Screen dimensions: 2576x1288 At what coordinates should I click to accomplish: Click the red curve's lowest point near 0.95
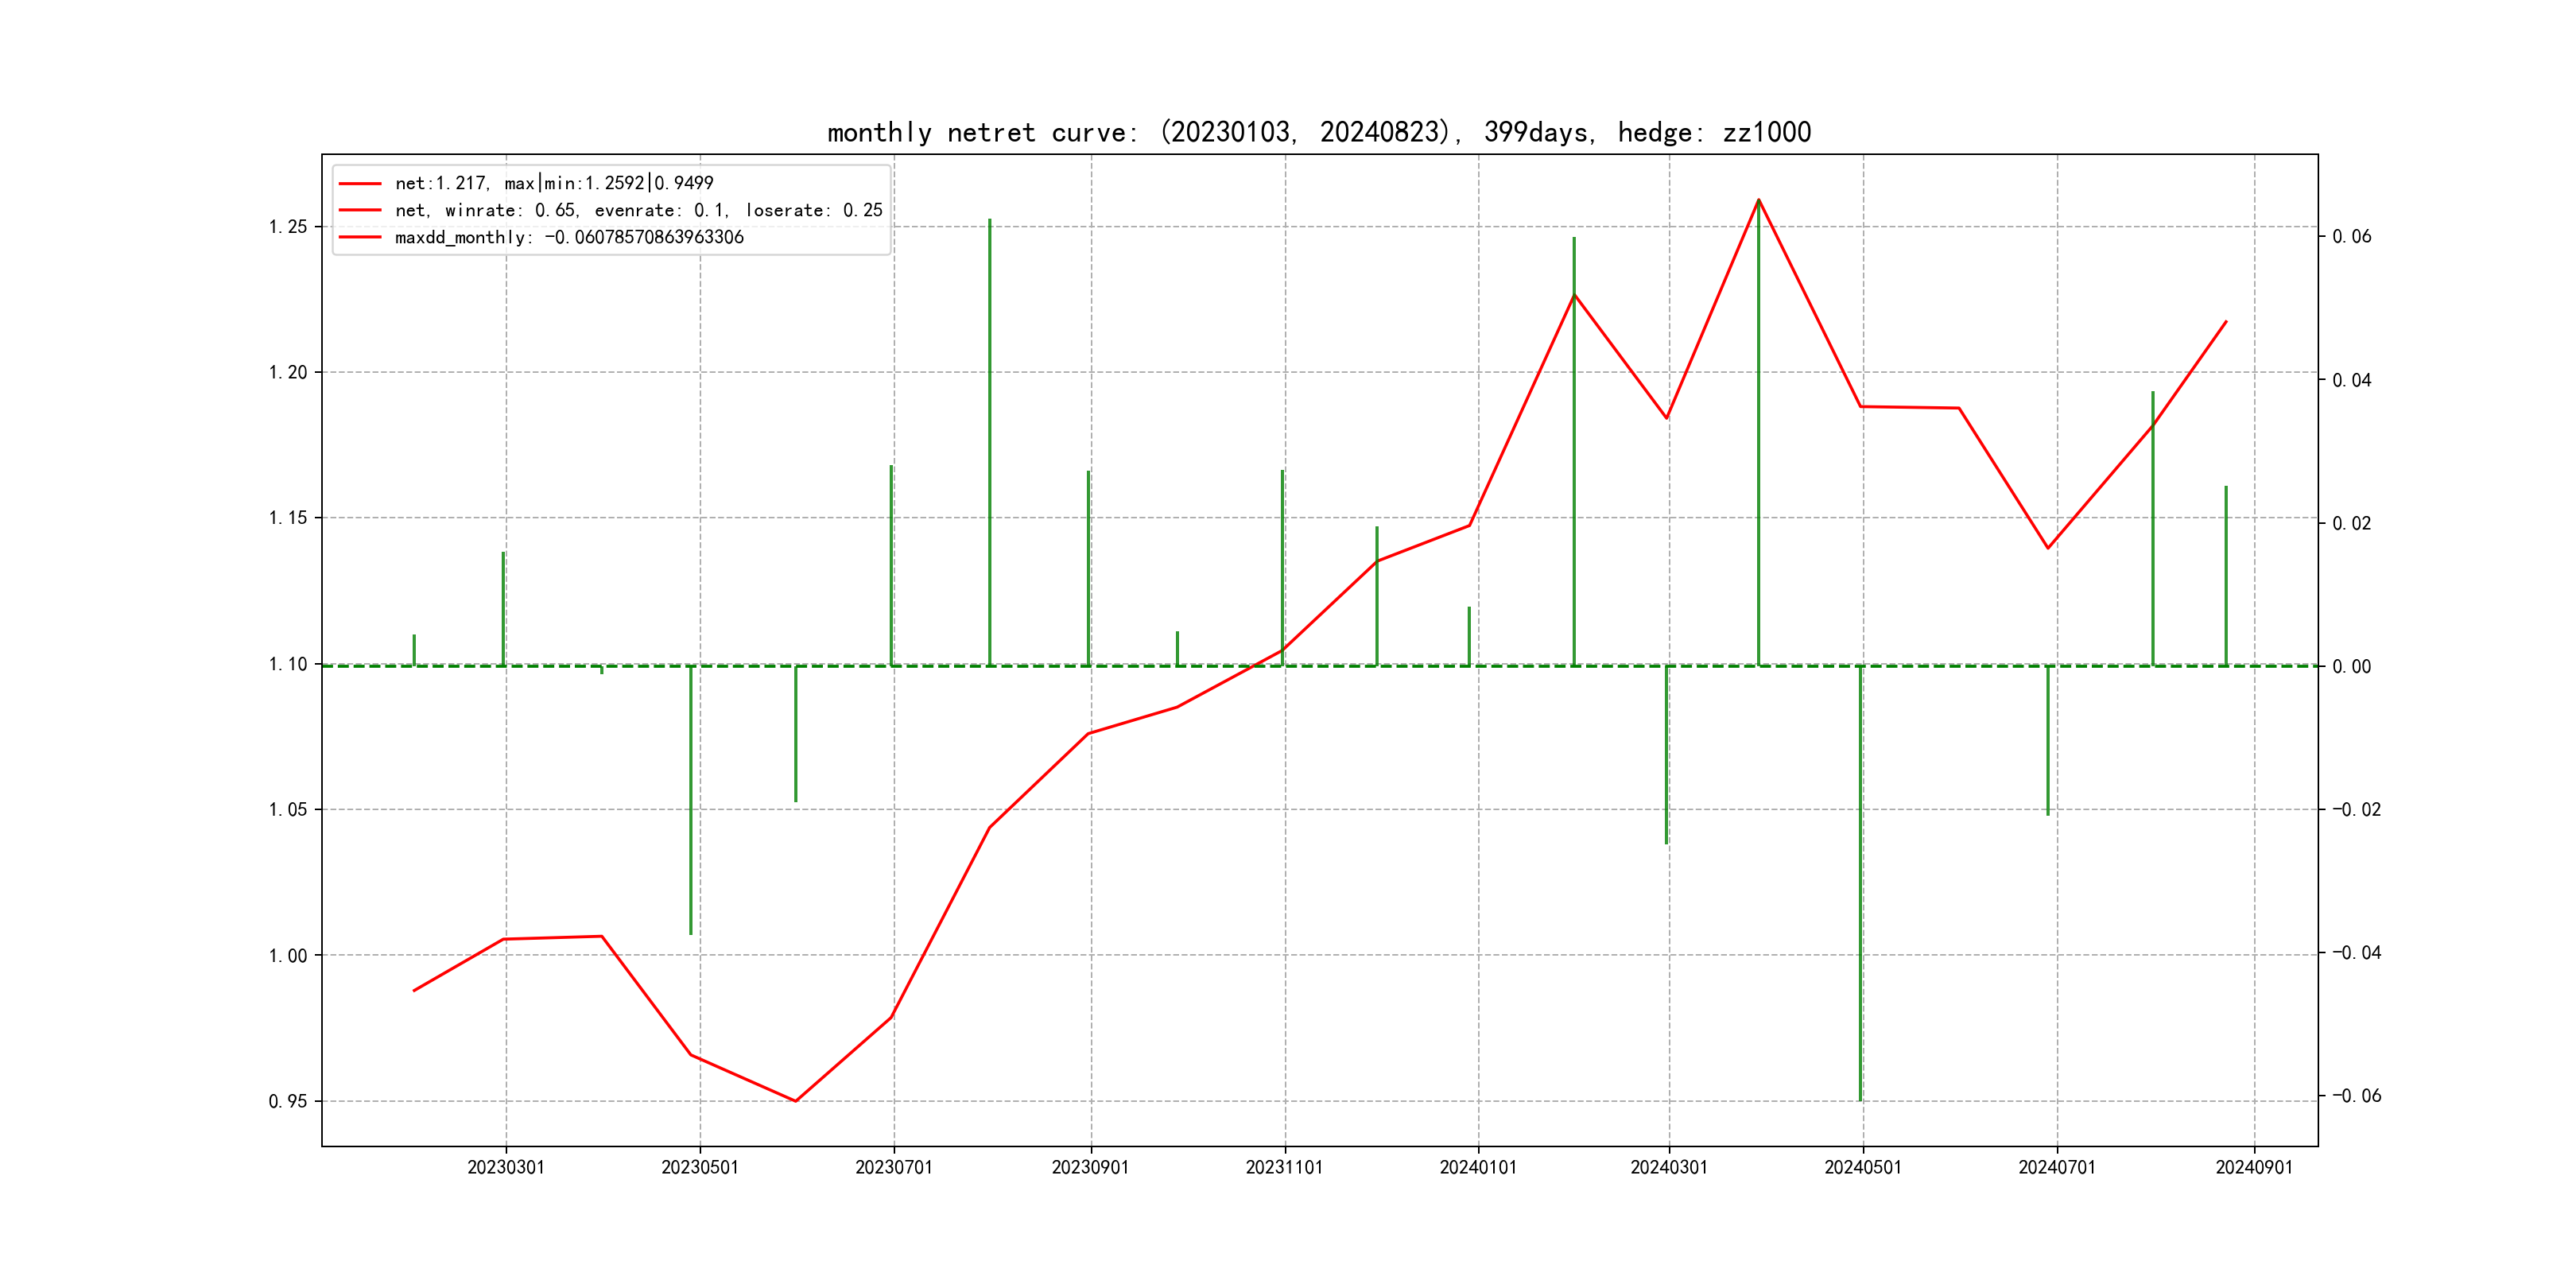point(795,1100)
